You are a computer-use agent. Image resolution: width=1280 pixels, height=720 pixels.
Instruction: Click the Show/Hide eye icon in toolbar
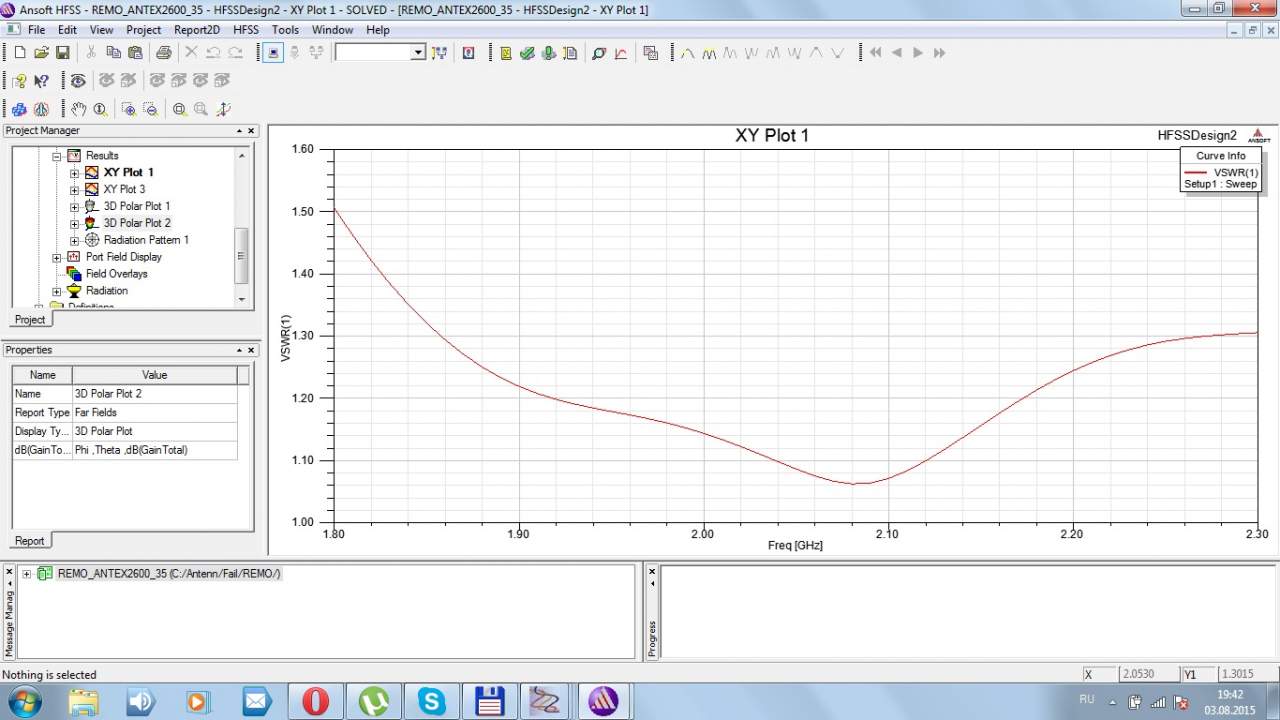[77, 81]
